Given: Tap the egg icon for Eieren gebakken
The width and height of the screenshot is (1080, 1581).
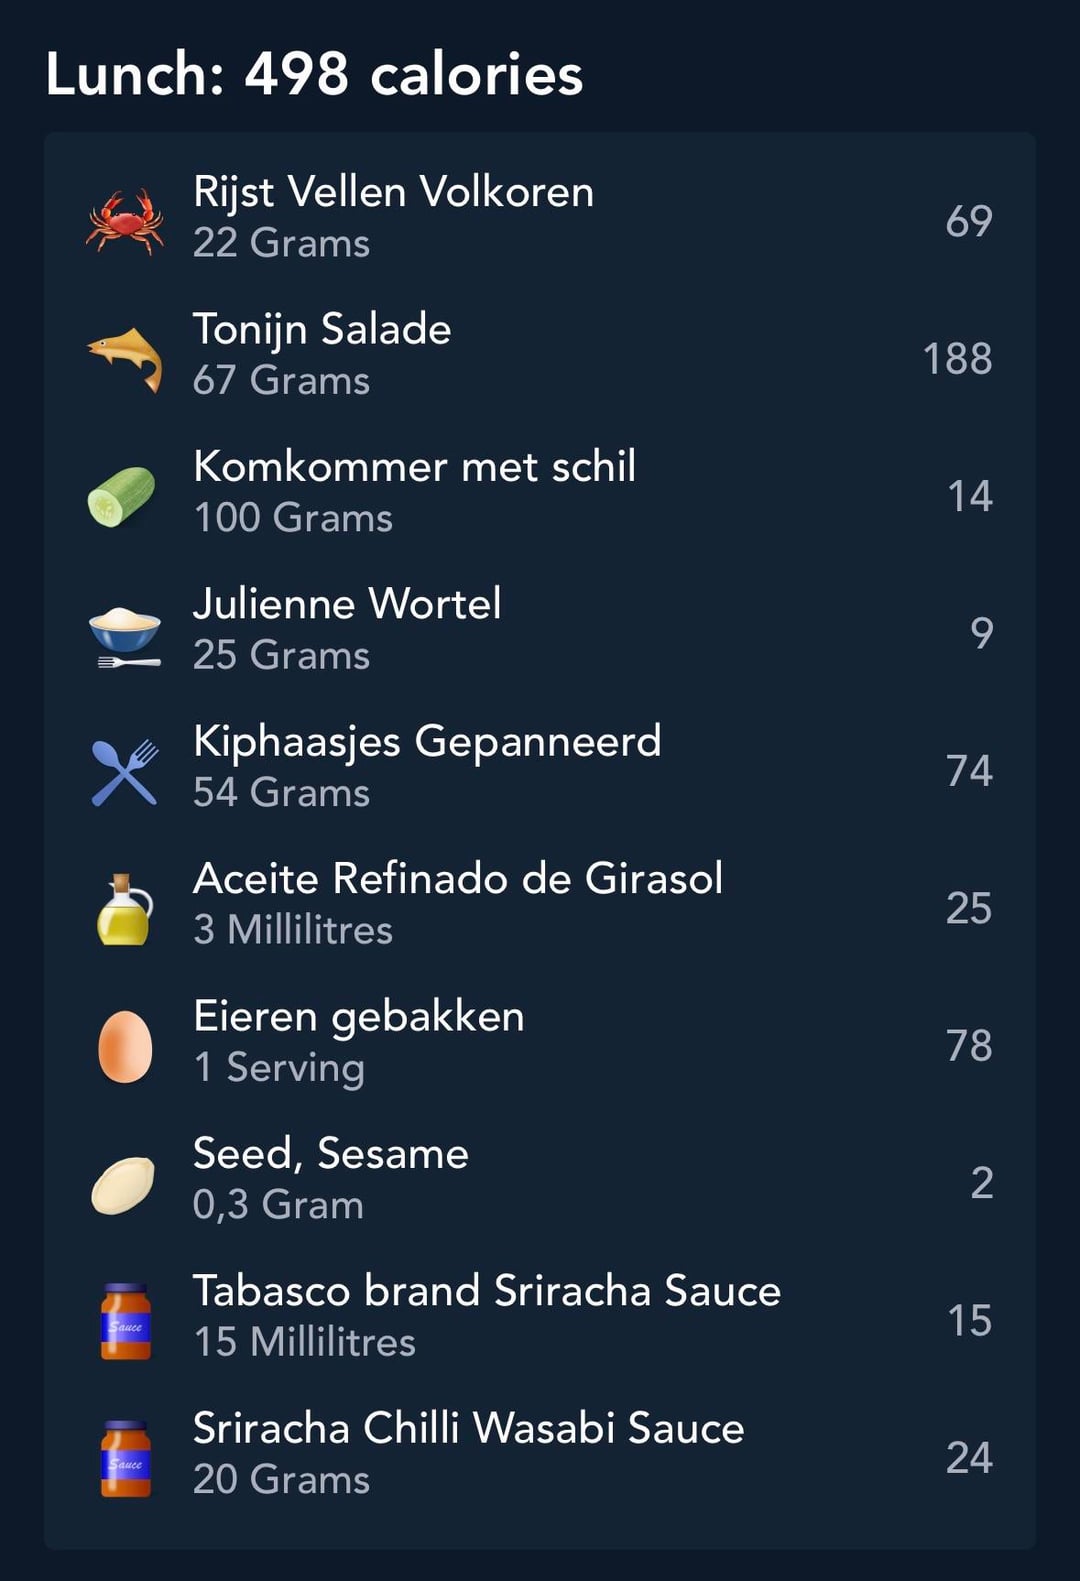Looking at the screenshot, I should pyautogui.click(x=125, y=1046).
